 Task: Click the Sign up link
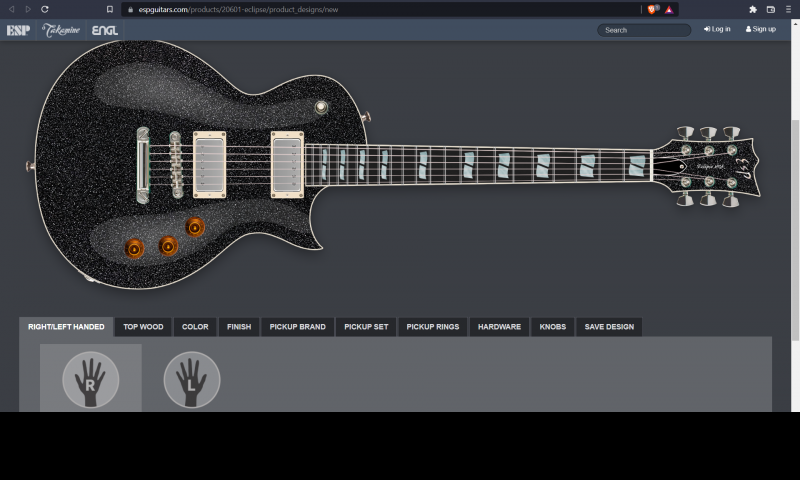[760, 29]
